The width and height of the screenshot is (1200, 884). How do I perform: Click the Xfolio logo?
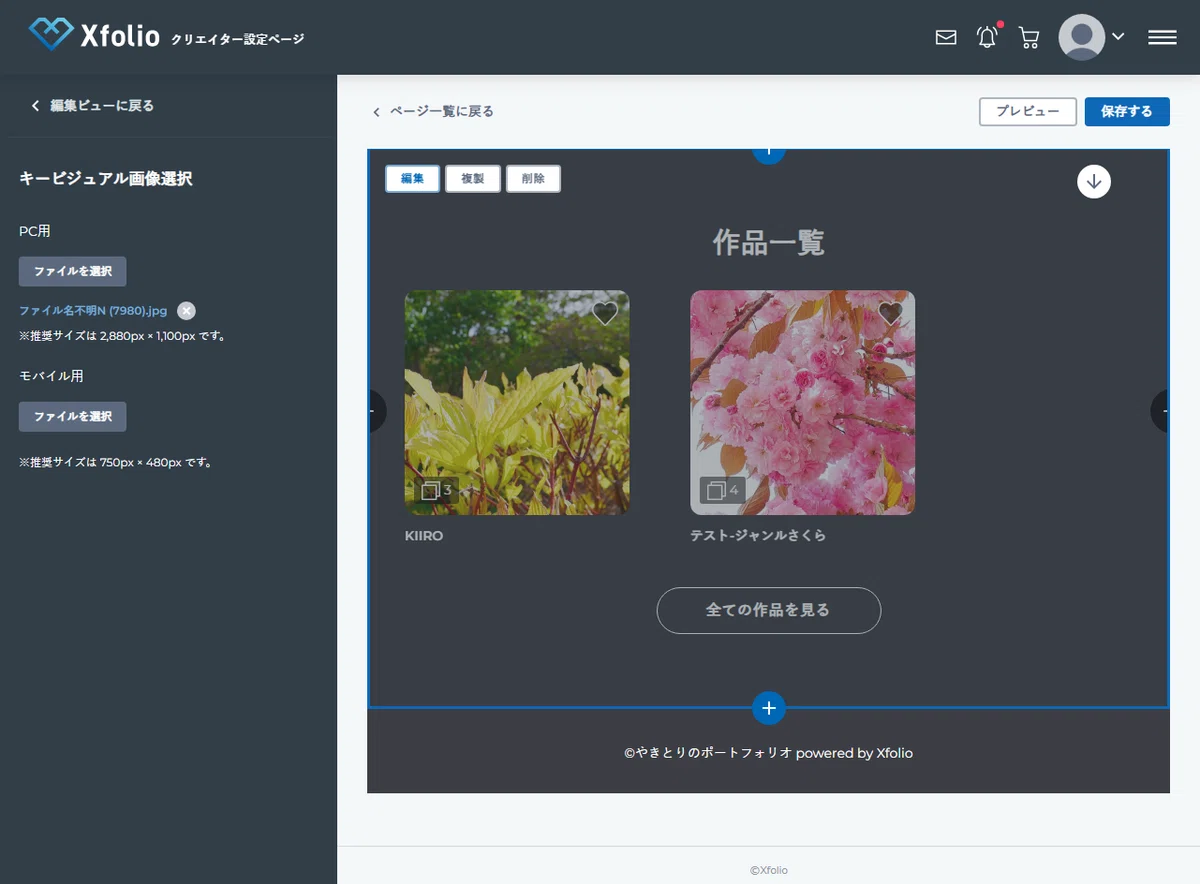[95, 35]
